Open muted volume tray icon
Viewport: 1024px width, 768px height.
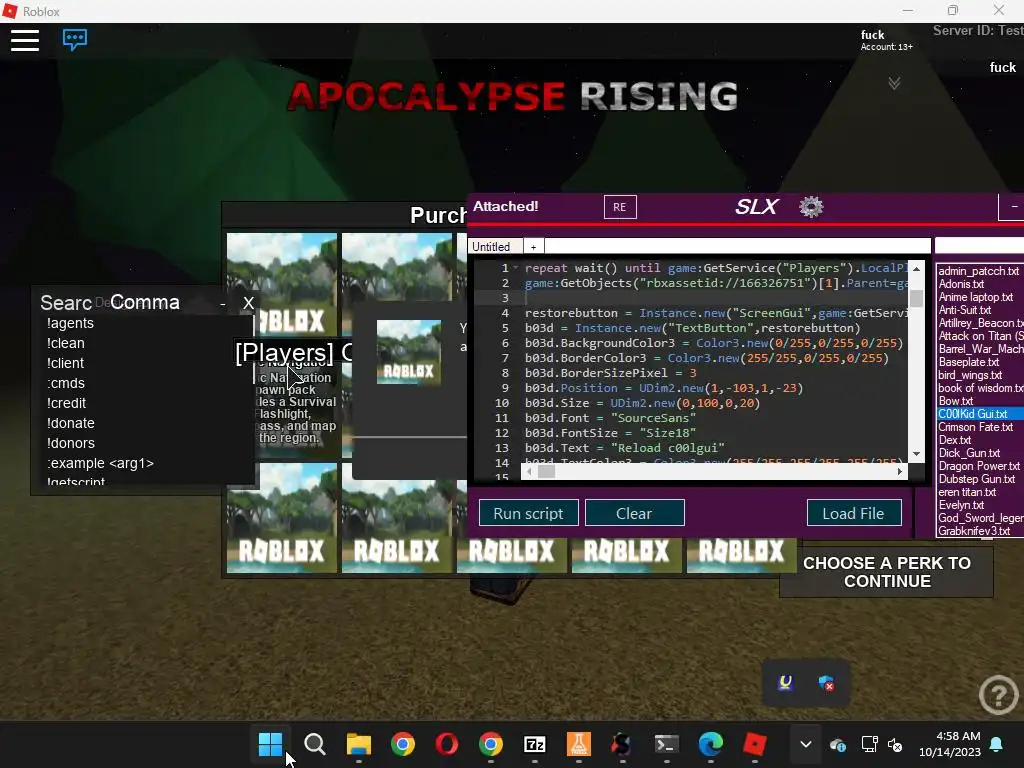pyautogui.click(x=895, y=745)
